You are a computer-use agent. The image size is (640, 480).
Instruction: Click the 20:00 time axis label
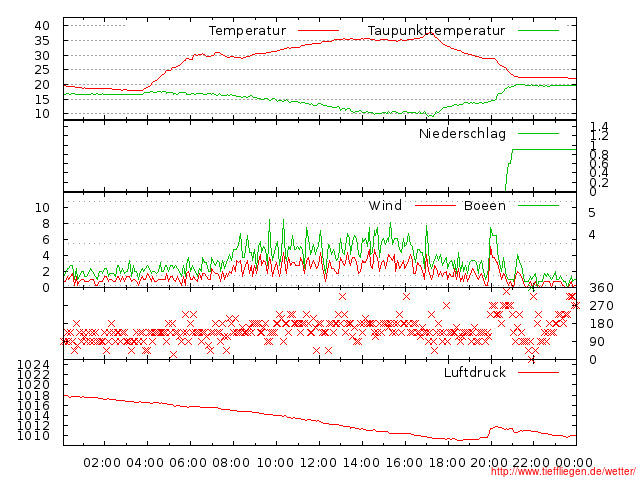click(x=489, y=463)
